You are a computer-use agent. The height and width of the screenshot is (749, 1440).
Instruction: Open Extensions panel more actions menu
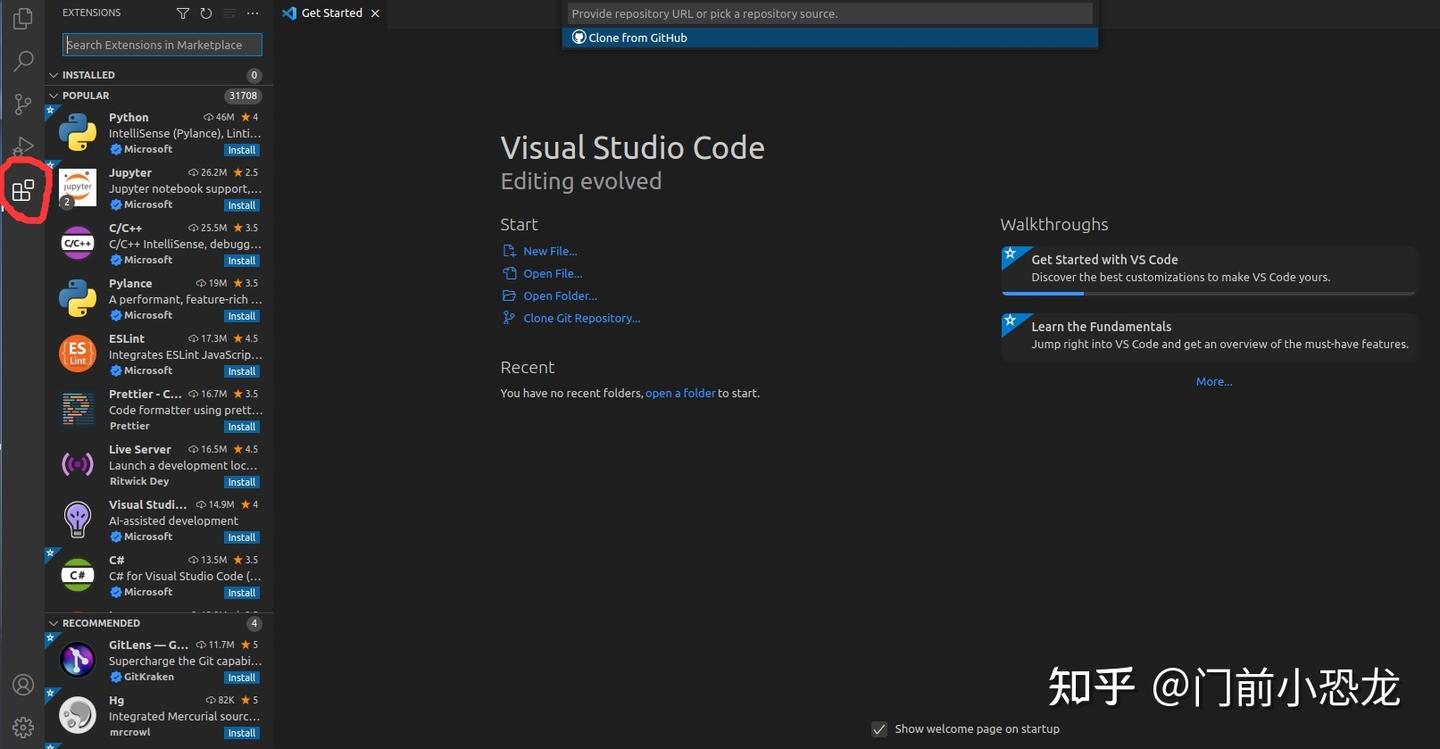[252, 13]
